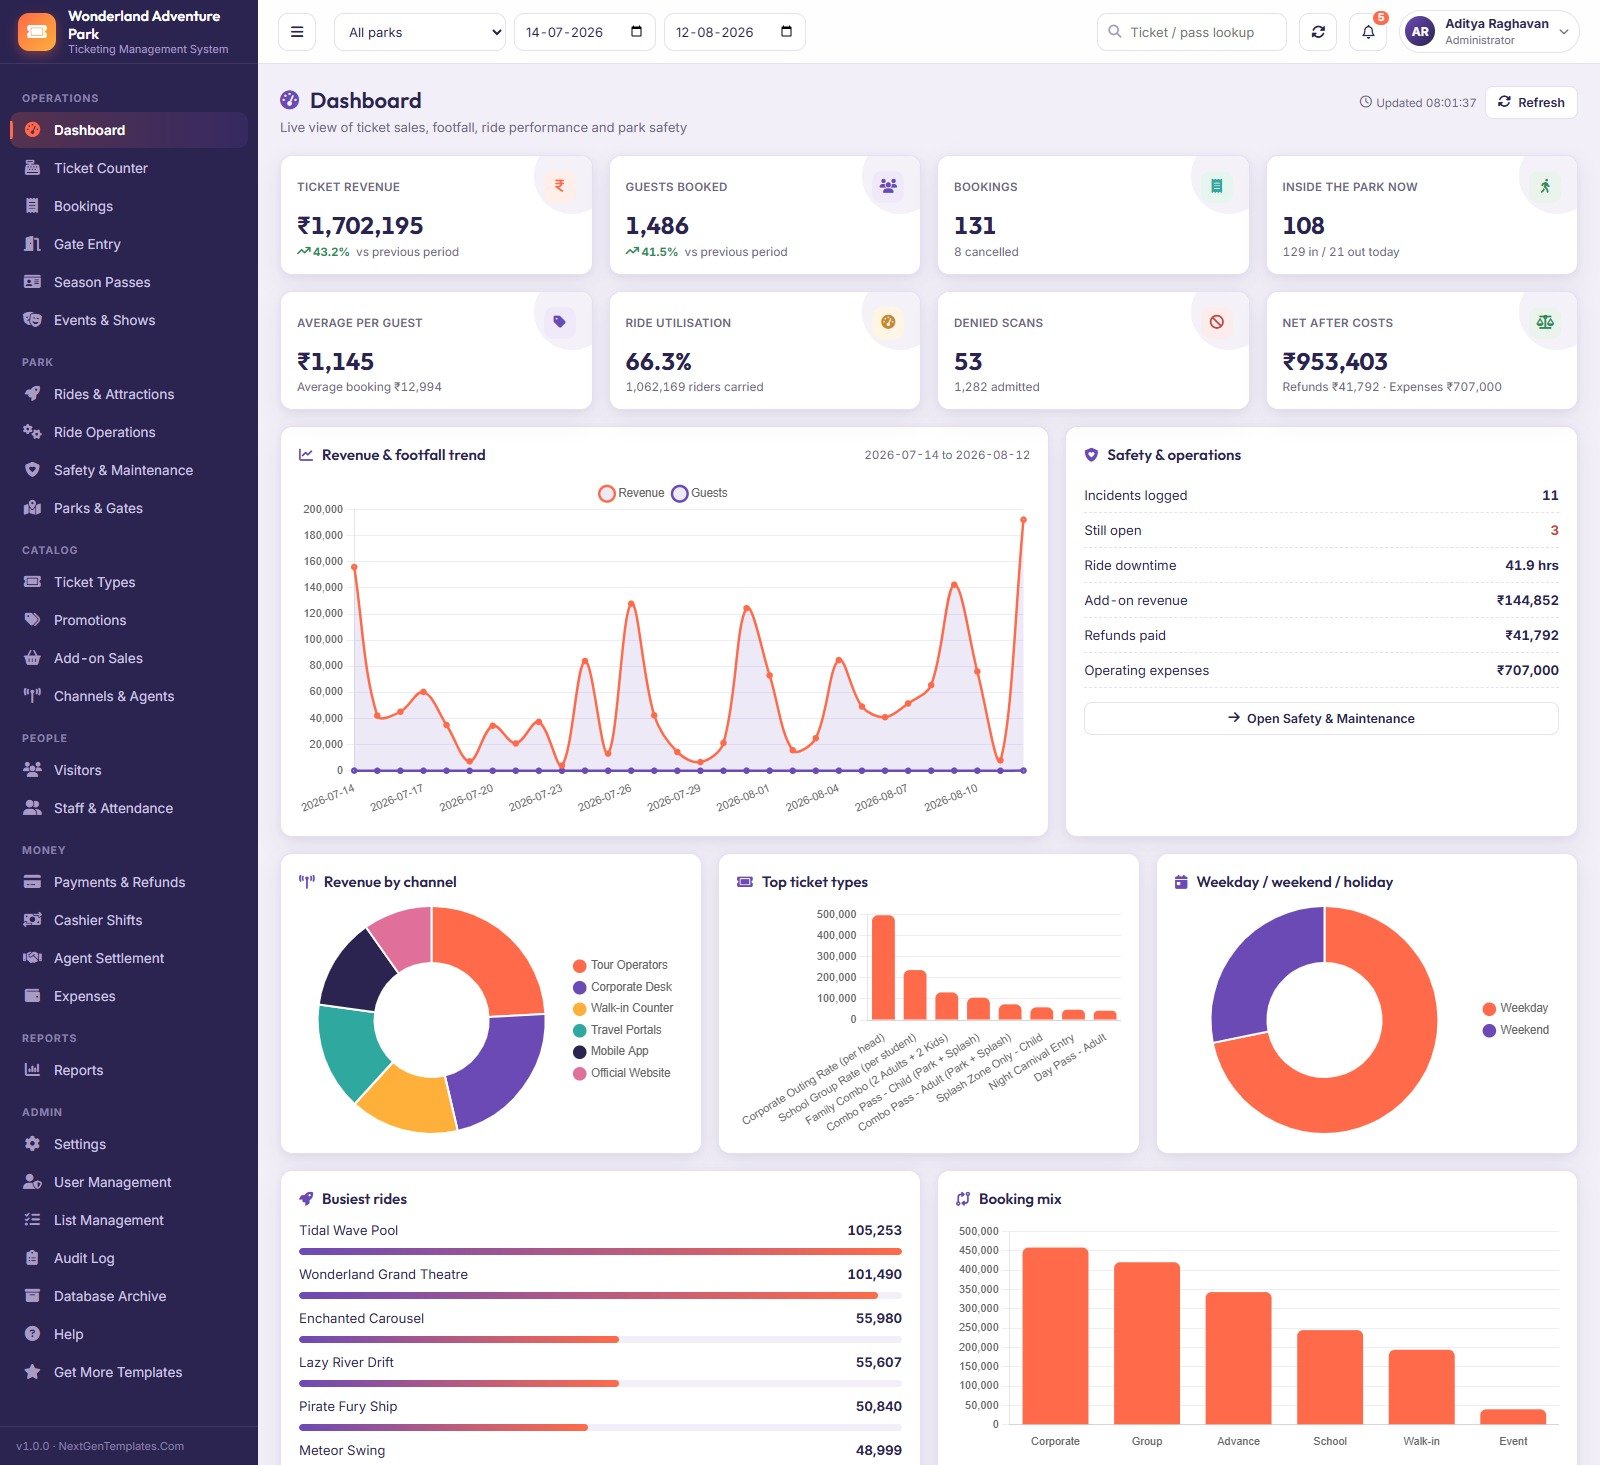Open Database Archive in the sidebar
Screen dimensions: 1600x1465
point(129,1296)
